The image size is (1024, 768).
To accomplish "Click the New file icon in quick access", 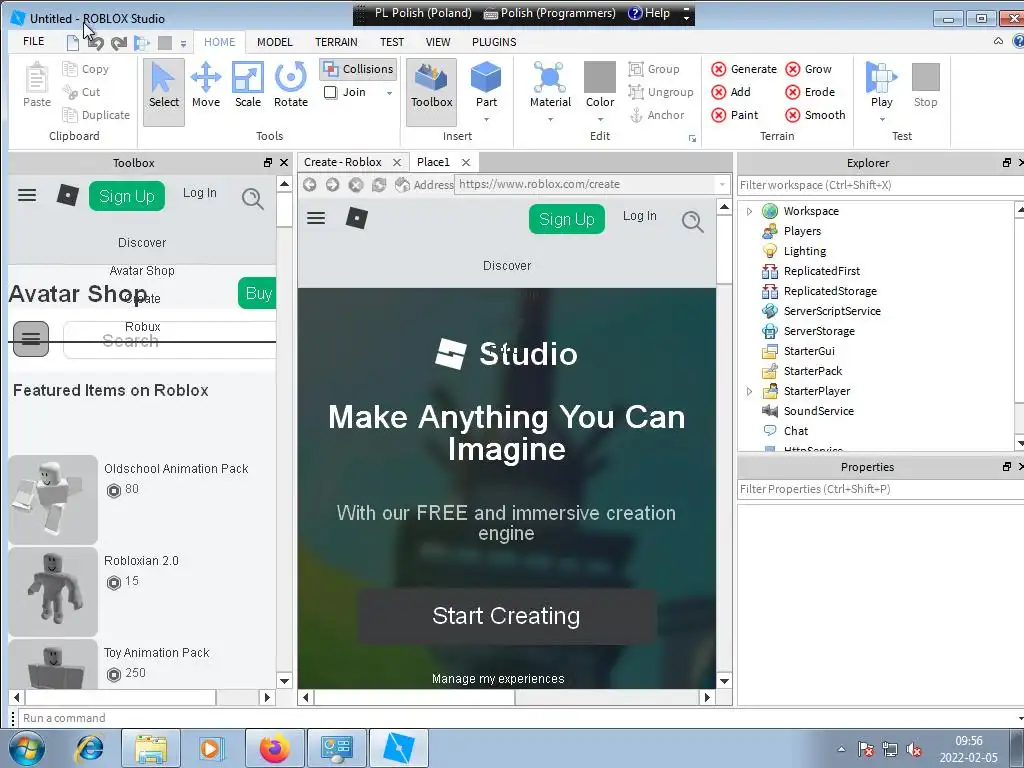I will [72, 43].
